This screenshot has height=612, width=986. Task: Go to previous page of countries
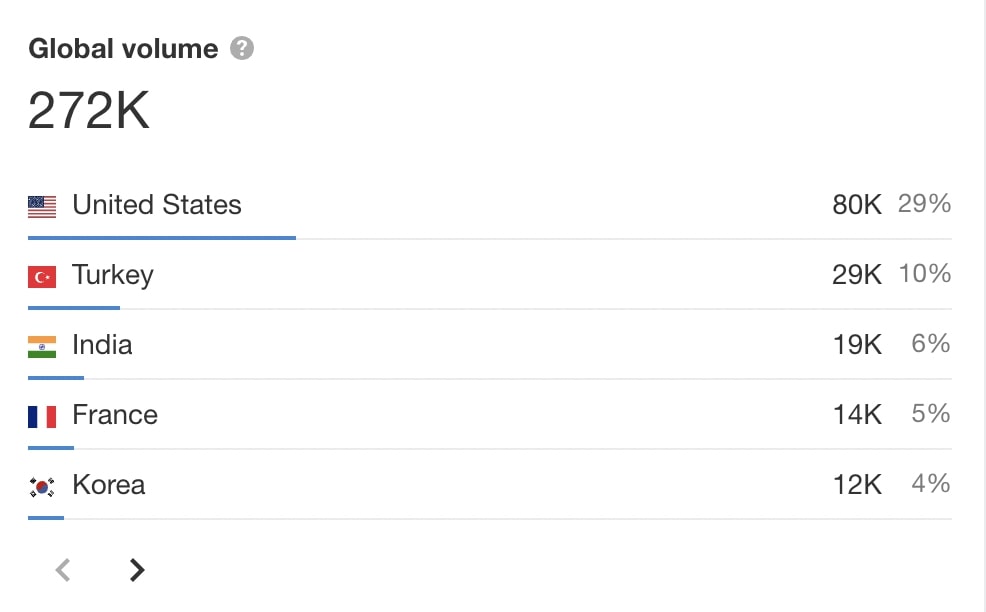[63, 570]
